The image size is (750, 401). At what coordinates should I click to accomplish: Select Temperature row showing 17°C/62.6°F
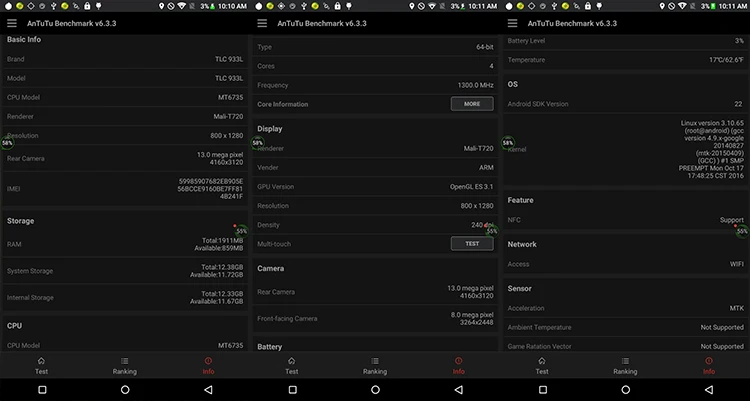point(626,60)
